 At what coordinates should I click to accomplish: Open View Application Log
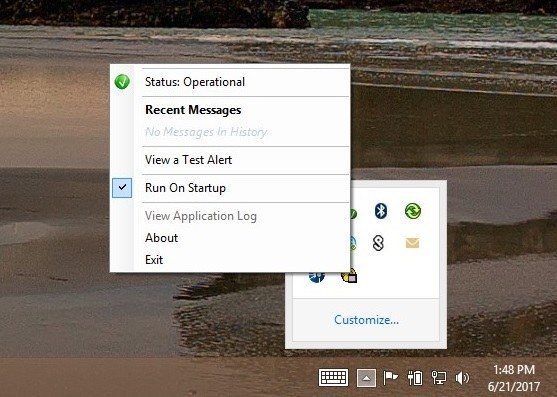click(230, 216)
